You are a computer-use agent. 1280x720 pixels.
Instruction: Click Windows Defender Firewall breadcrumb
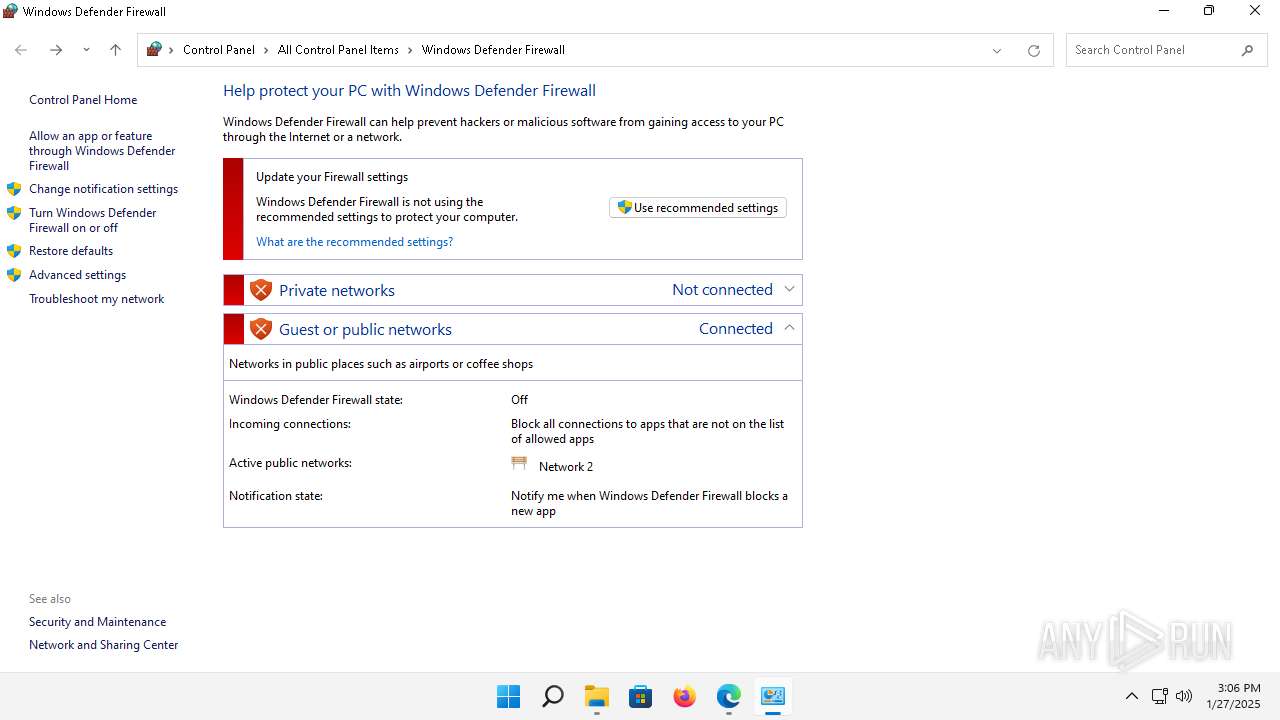[493, 50]
